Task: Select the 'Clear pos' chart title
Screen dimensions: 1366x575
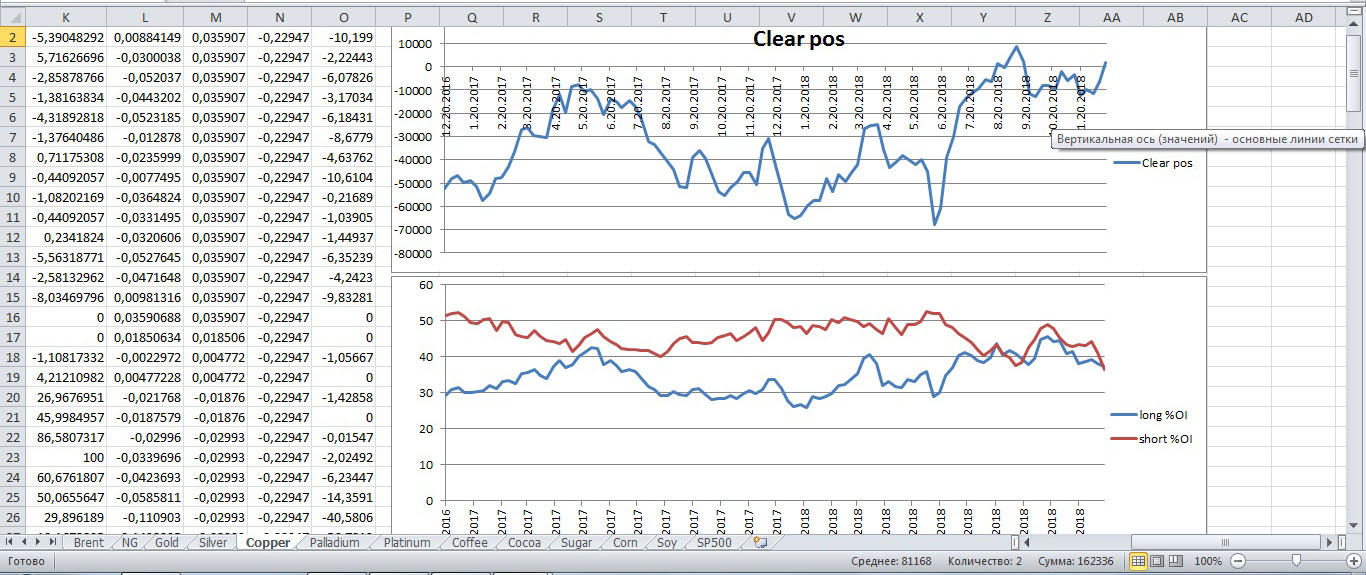Action: tap(799, 39)
